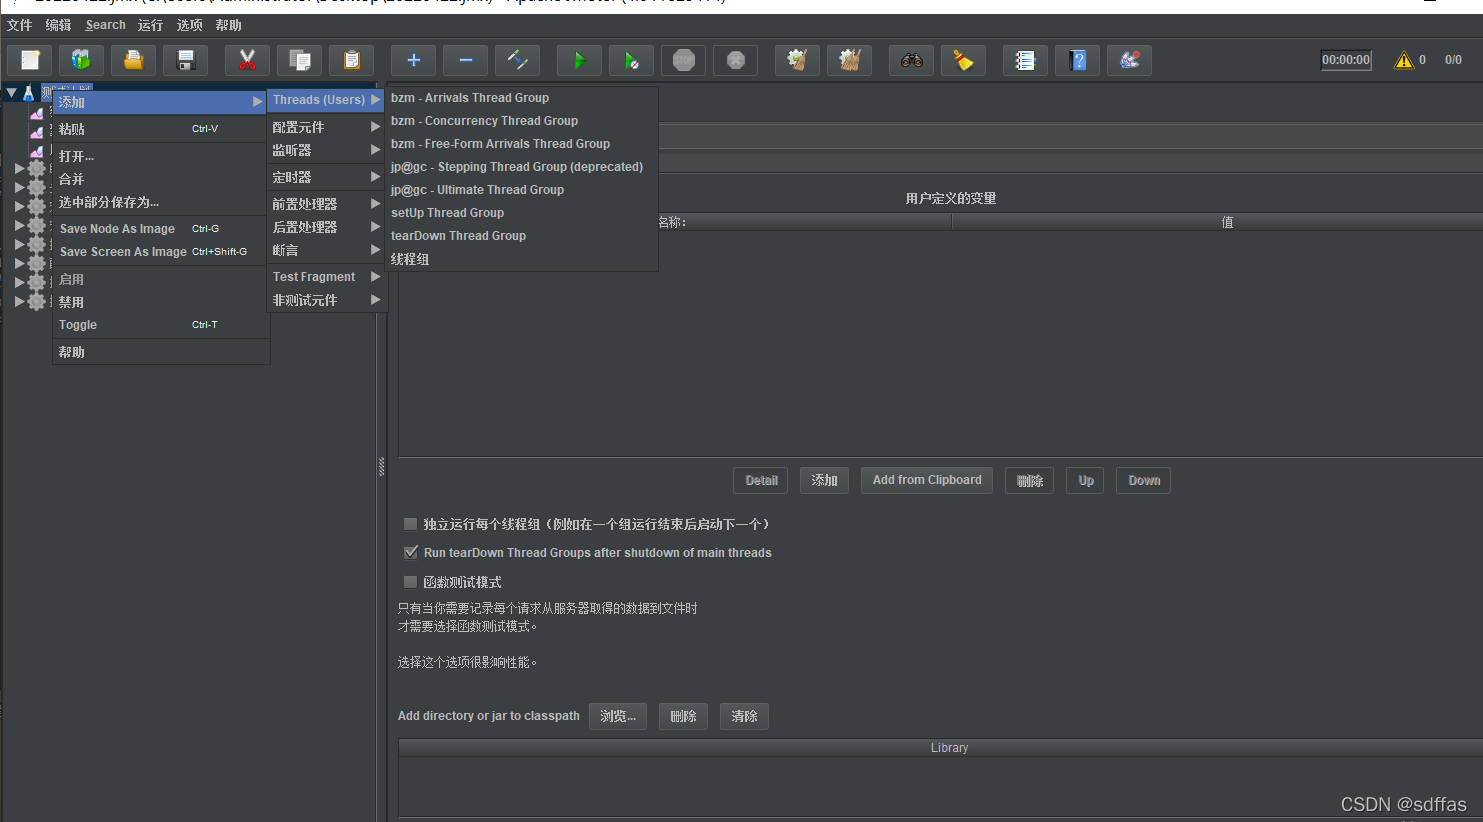
Task: Click Toggle in the context menu
Action: 160,325
